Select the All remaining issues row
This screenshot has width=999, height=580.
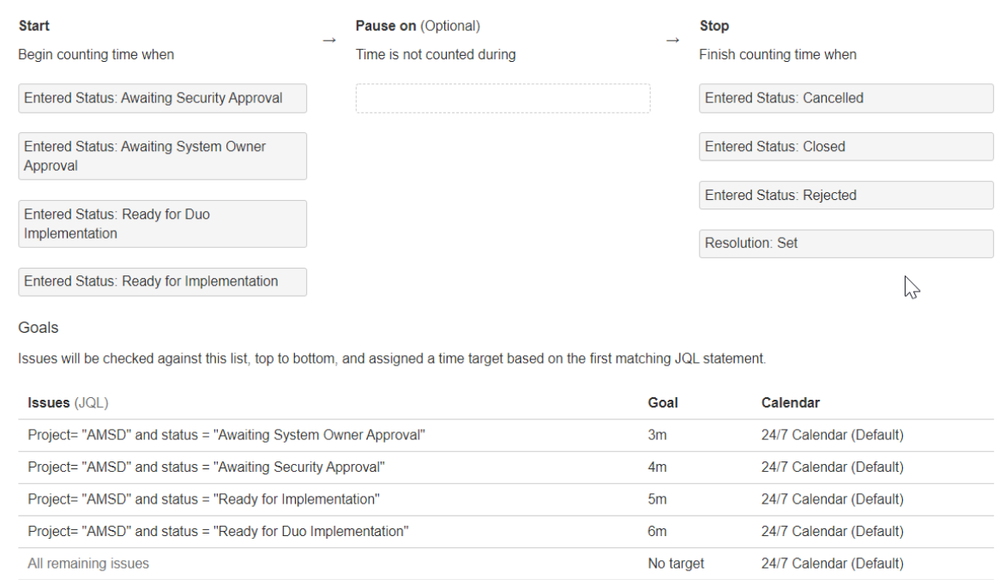click(x=506, y=563)
